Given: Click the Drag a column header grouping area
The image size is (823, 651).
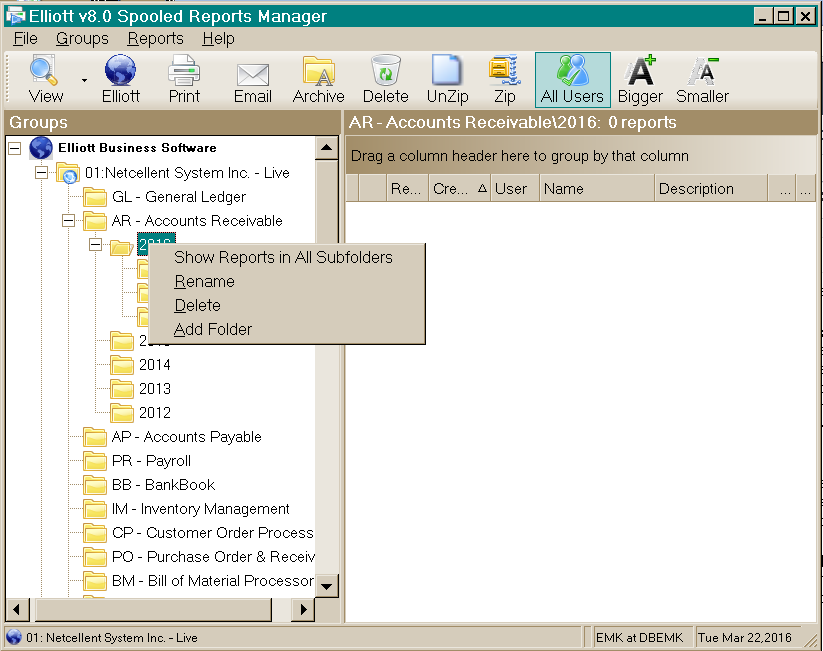Looking at the screenshot, I should tap(582, 156).
